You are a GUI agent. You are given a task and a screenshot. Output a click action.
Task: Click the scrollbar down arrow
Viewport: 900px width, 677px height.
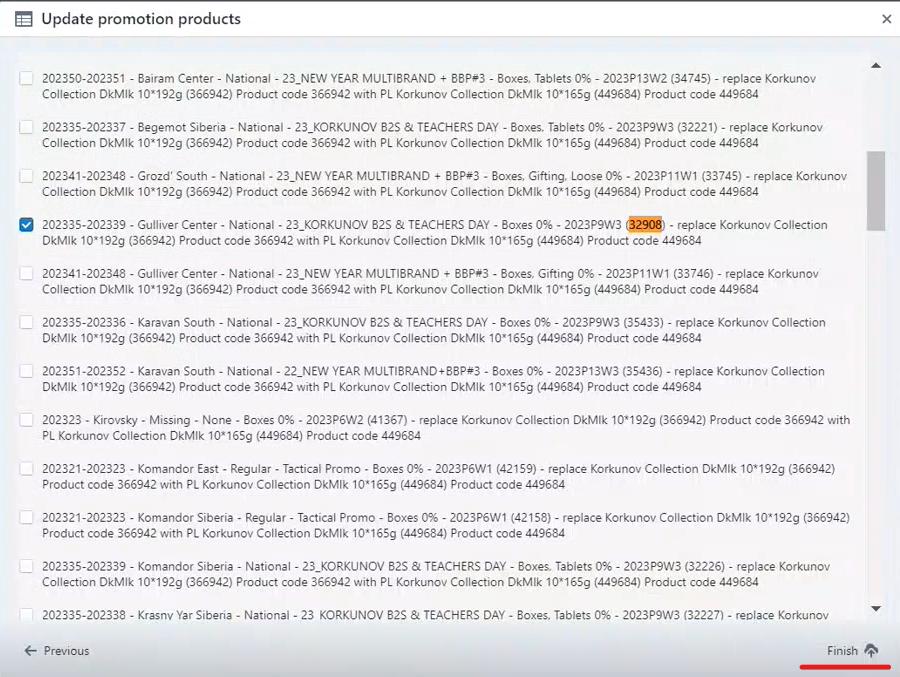[x=876, y=609]
